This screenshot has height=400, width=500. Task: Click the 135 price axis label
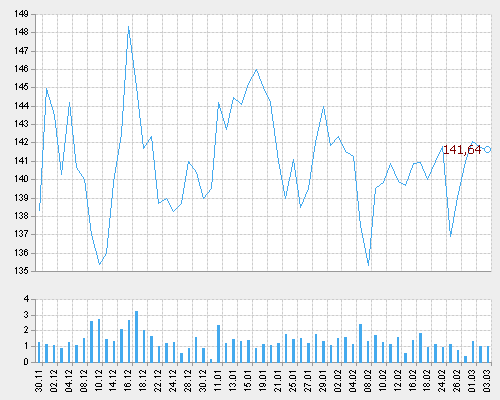pos(21,271)
